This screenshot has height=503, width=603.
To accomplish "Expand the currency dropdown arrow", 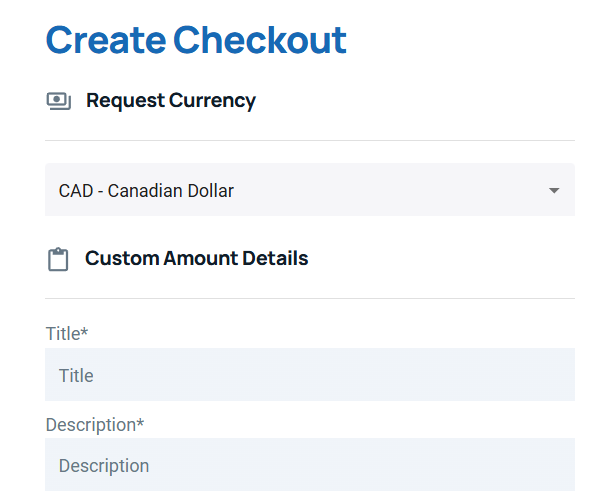I will pyautogui.click(x=554, y=190).
